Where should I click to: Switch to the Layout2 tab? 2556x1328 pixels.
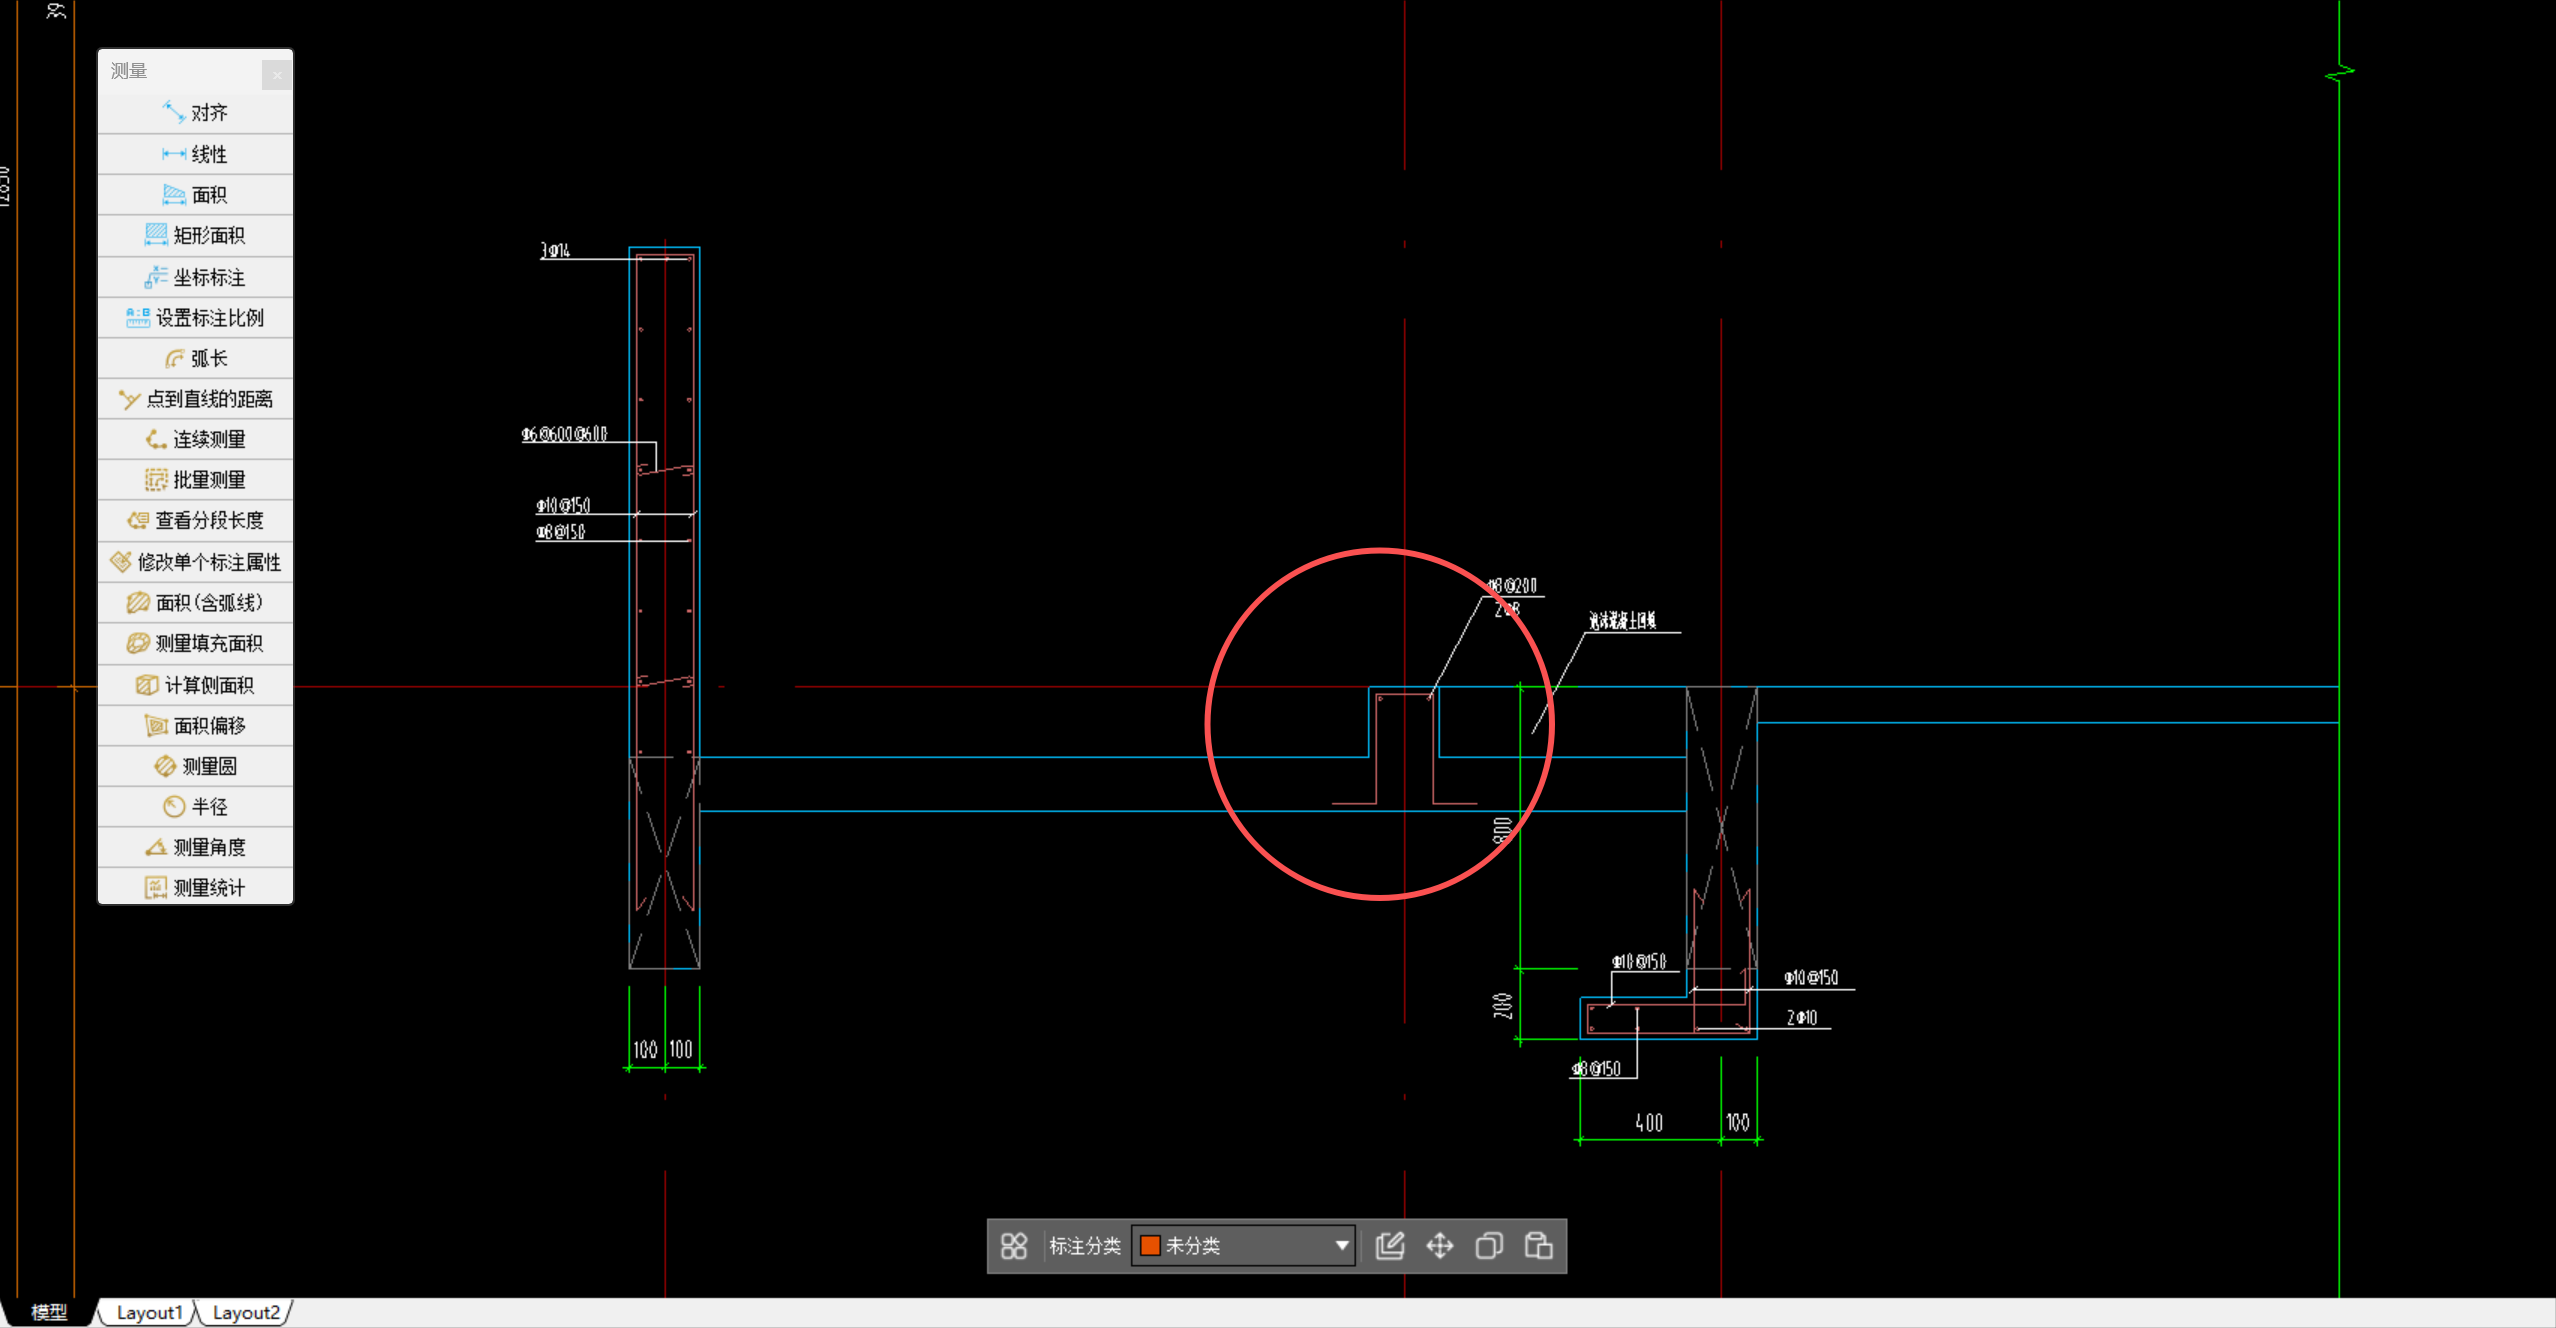click(x=245, y=1312)
